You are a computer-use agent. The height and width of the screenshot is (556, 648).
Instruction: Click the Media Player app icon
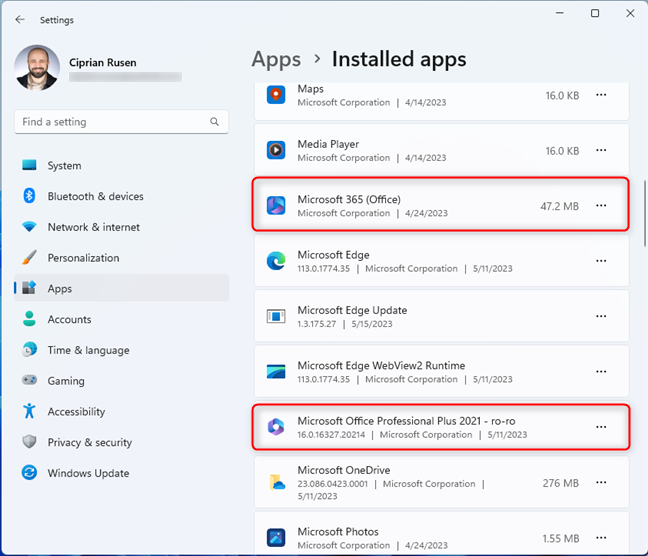tap(276, 150)
